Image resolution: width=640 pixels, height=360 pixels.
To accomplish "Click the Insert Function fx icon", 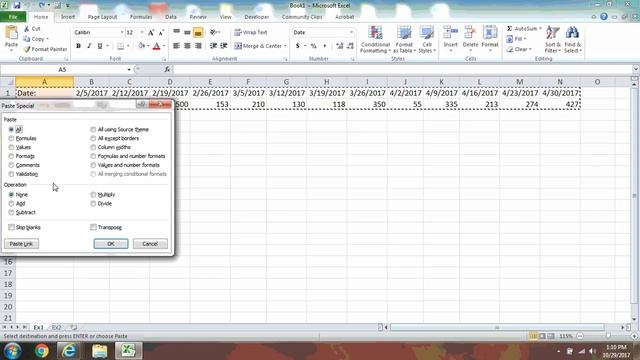I will (167, 69).
